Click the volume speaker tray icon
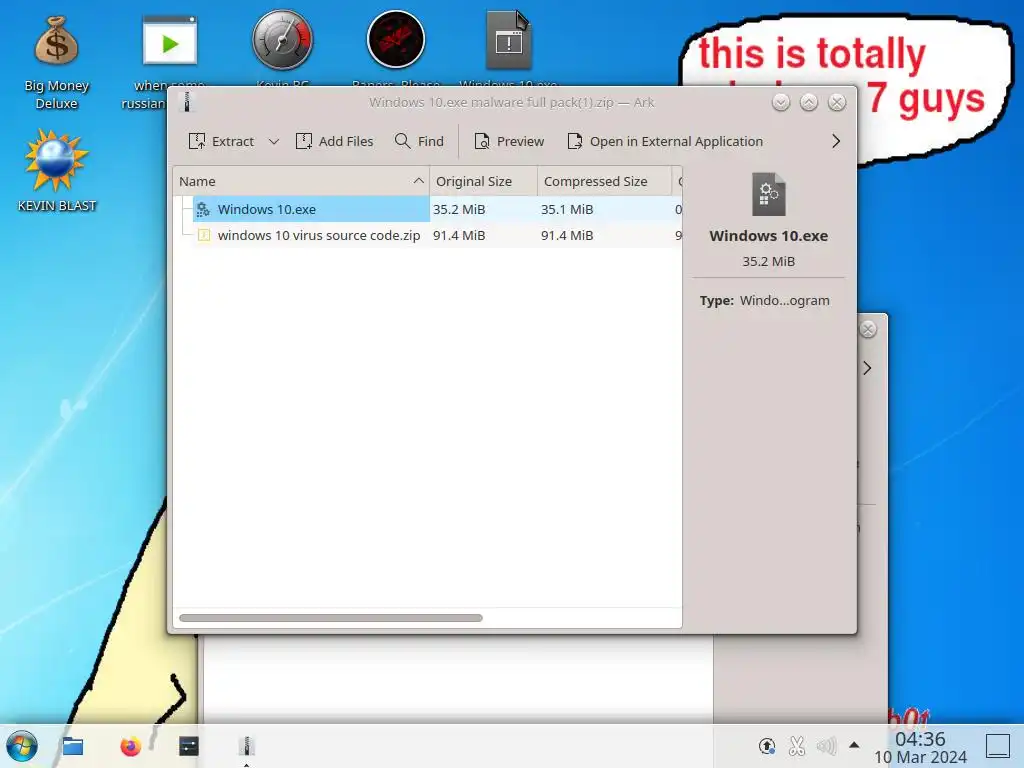 click(x=826, y=746)
